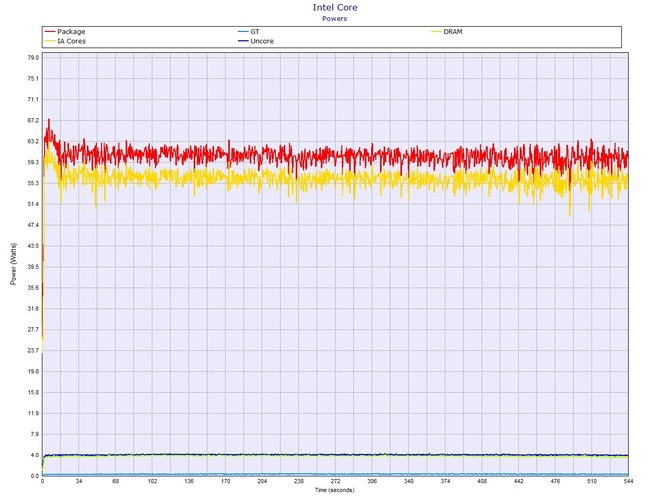
Task: Click the dark blue Uncore legend swatch
Action: click(243, 41)
